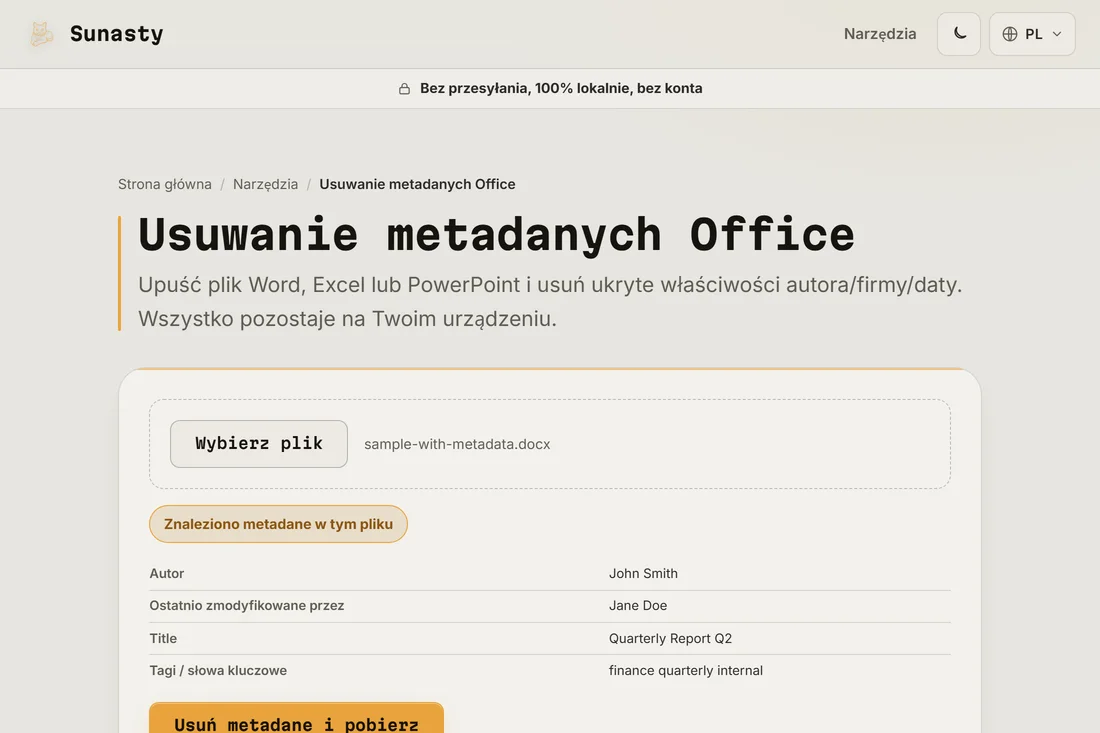Select the John Smith value
Image resolution: width=1100 pixels, height=733 pixels.
643,573
